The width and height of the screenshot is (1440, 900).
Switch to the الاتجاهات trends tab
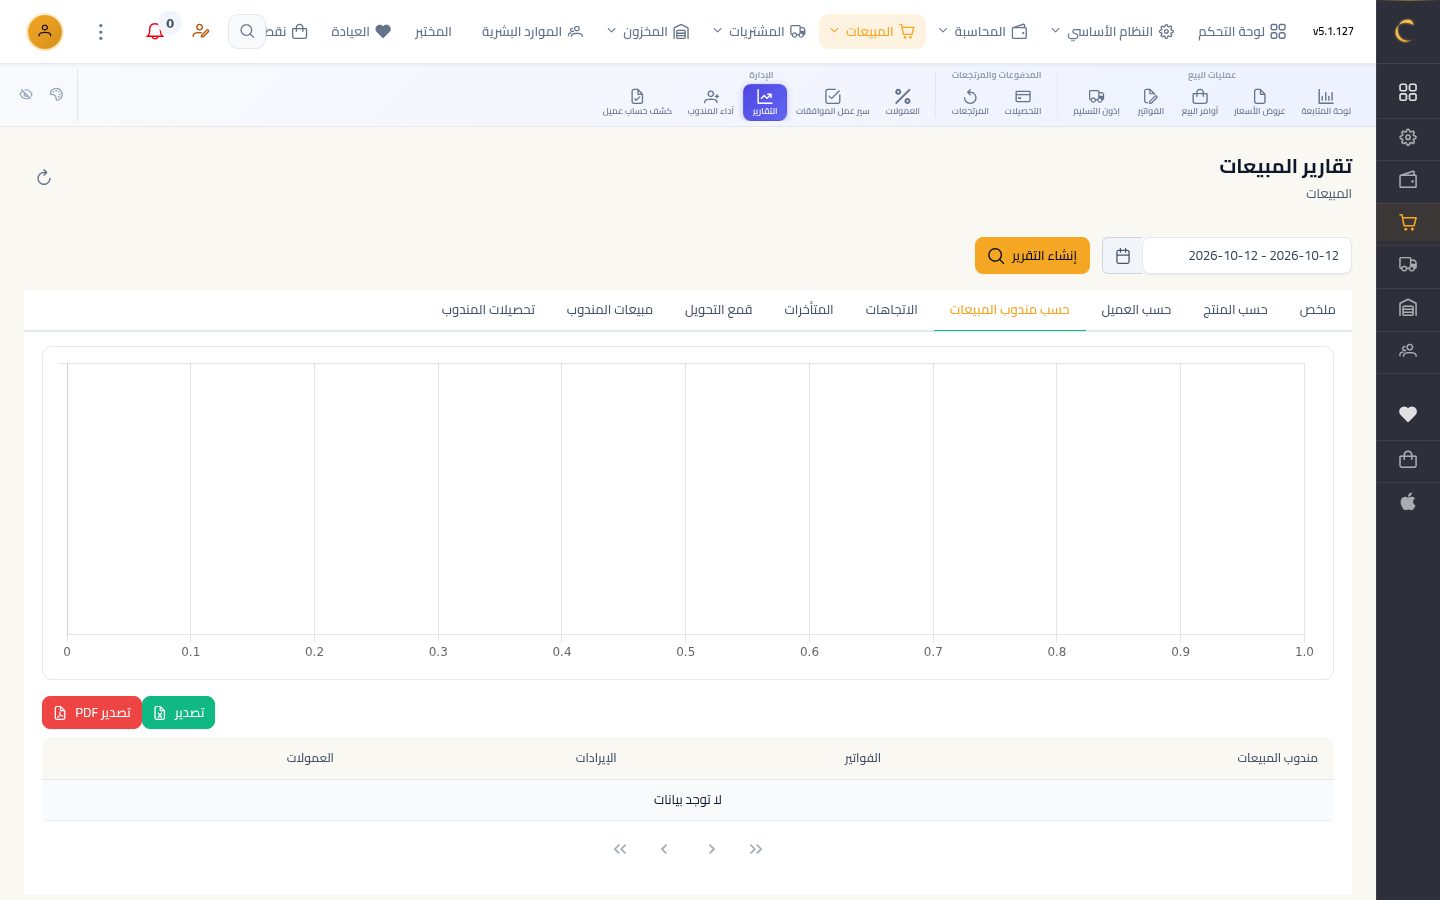[x=892, y=310]
